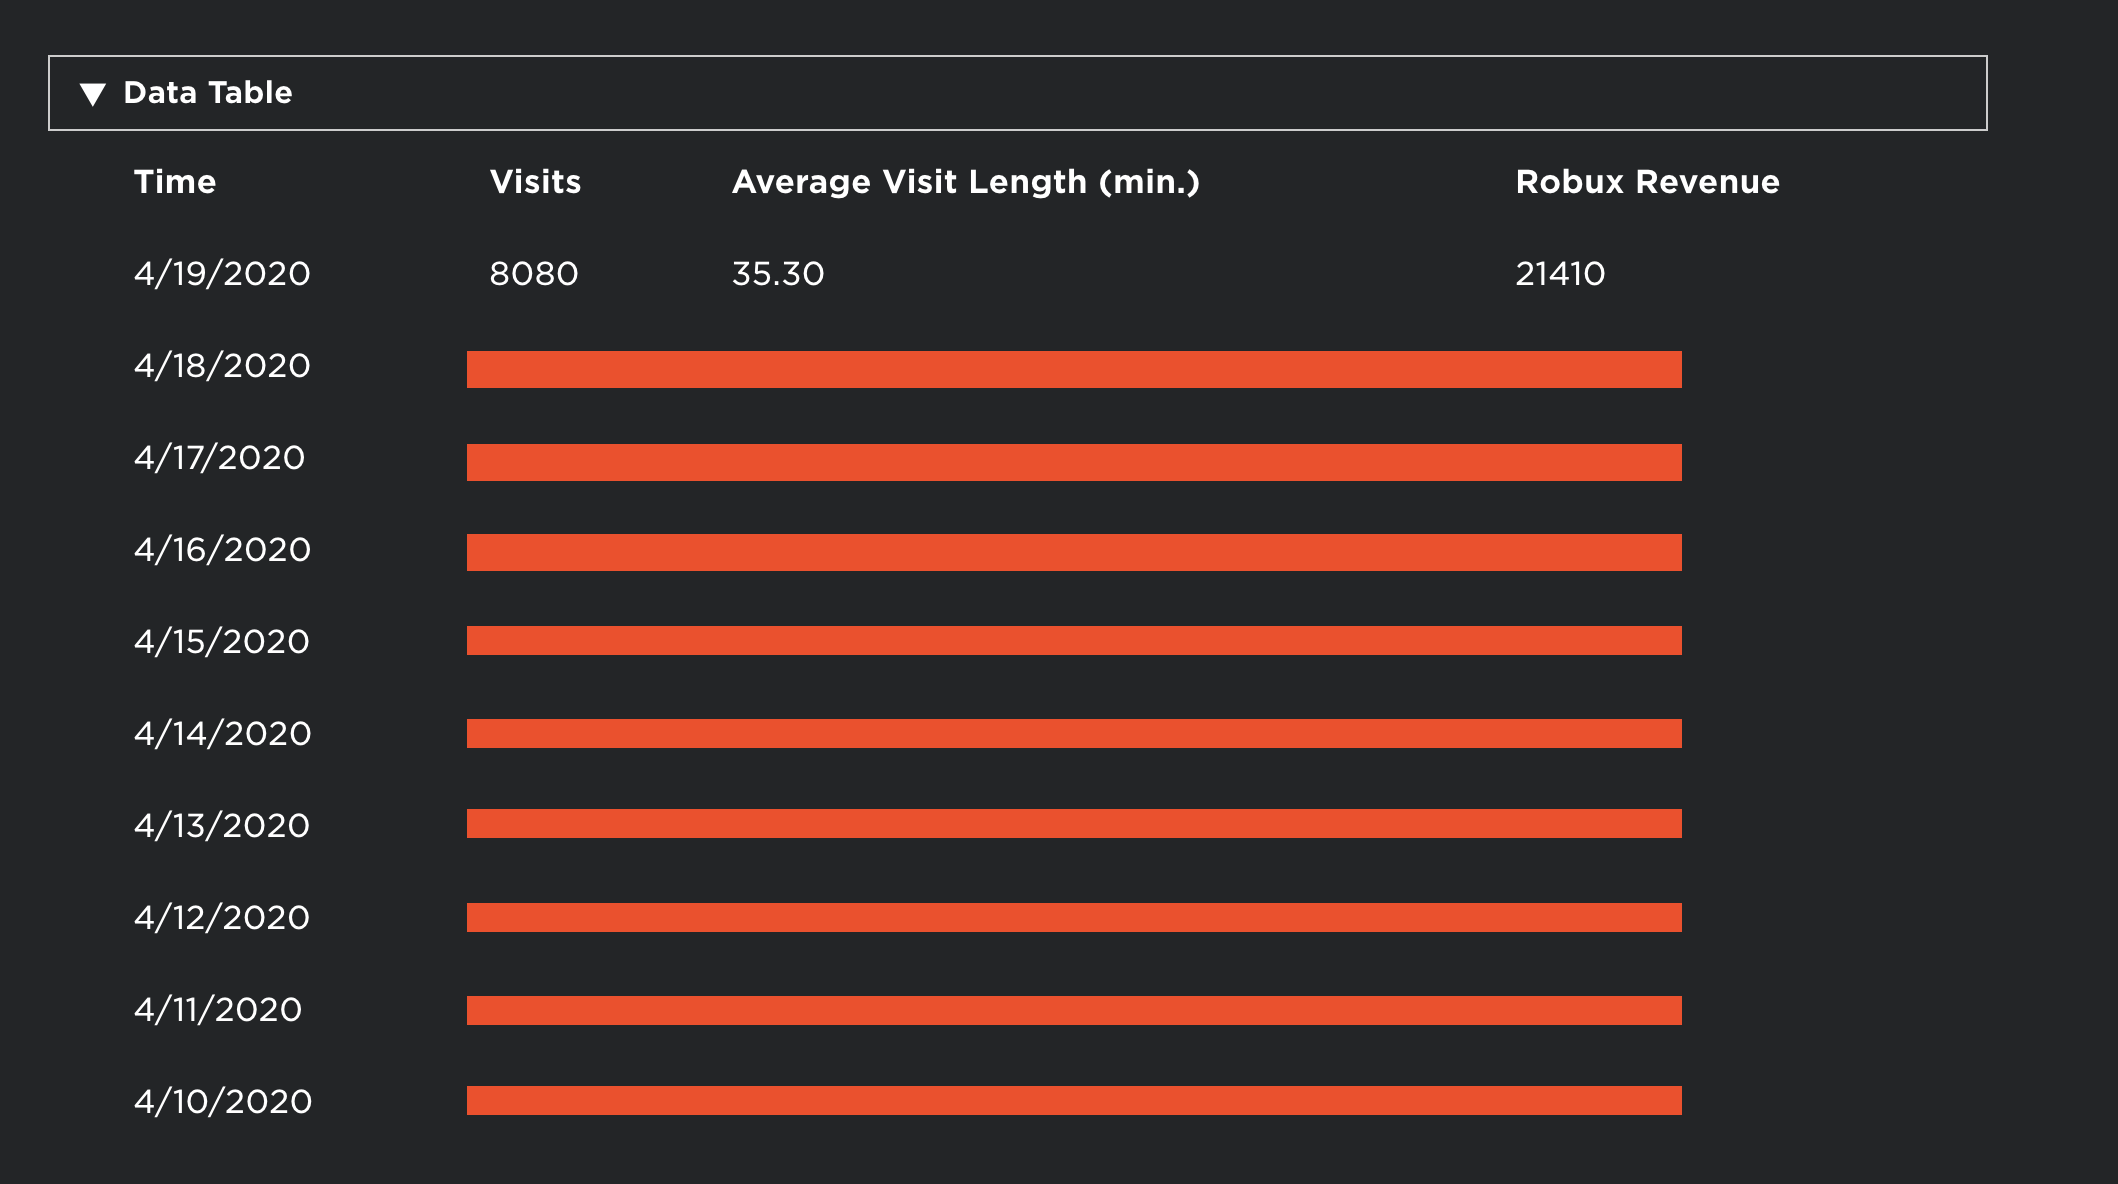Click the redacted bar beside 4/10/2020
This screenshot has height=1184, width=2118.
[x=1074, y=1100]
